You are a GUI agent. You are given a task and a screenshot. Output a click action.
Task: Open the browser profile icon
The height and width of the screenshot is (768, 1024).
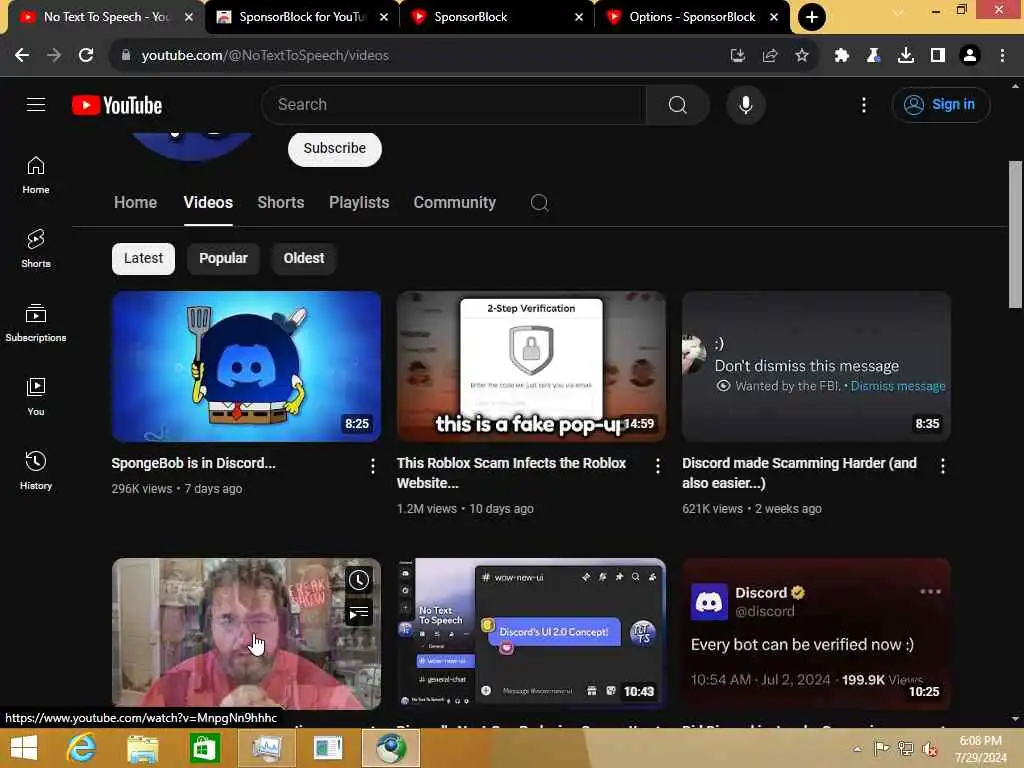[x=970, y=56]
